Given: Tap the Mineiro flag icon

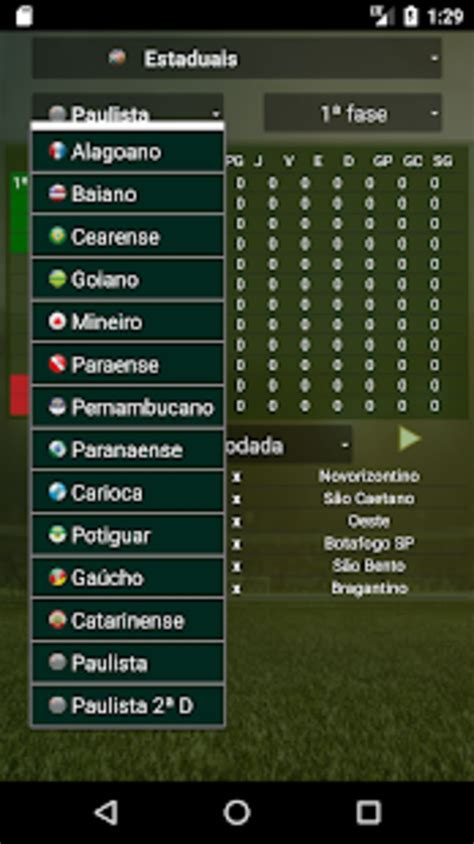Looking at the screenshot, I should [x=58, y=321].
